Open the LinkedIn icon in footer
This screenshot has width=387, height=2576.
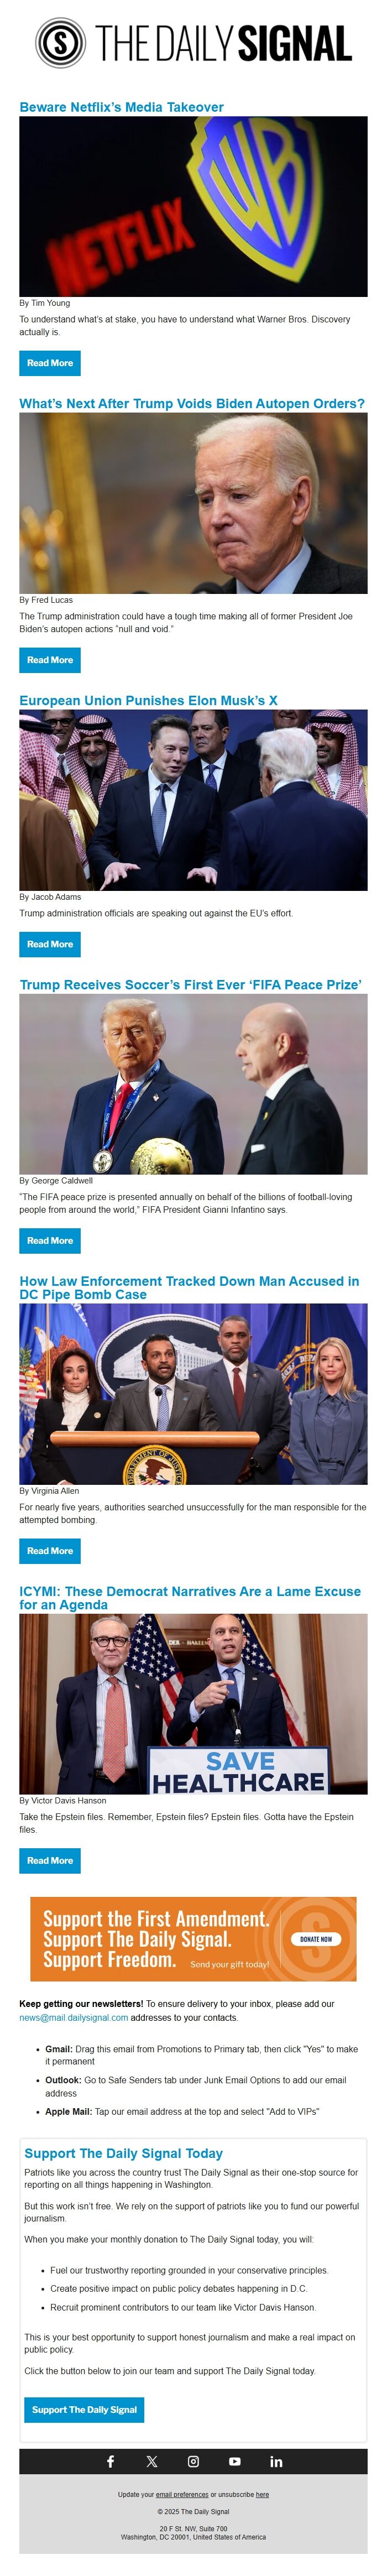click(x=276, y=2461)
